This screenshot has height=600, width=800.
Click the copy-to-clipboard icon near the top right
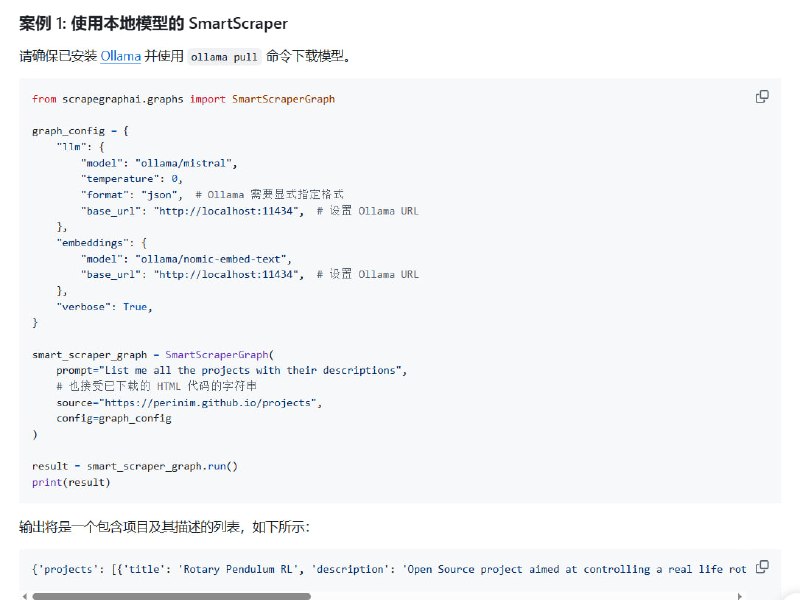click(x=762, y=96)
